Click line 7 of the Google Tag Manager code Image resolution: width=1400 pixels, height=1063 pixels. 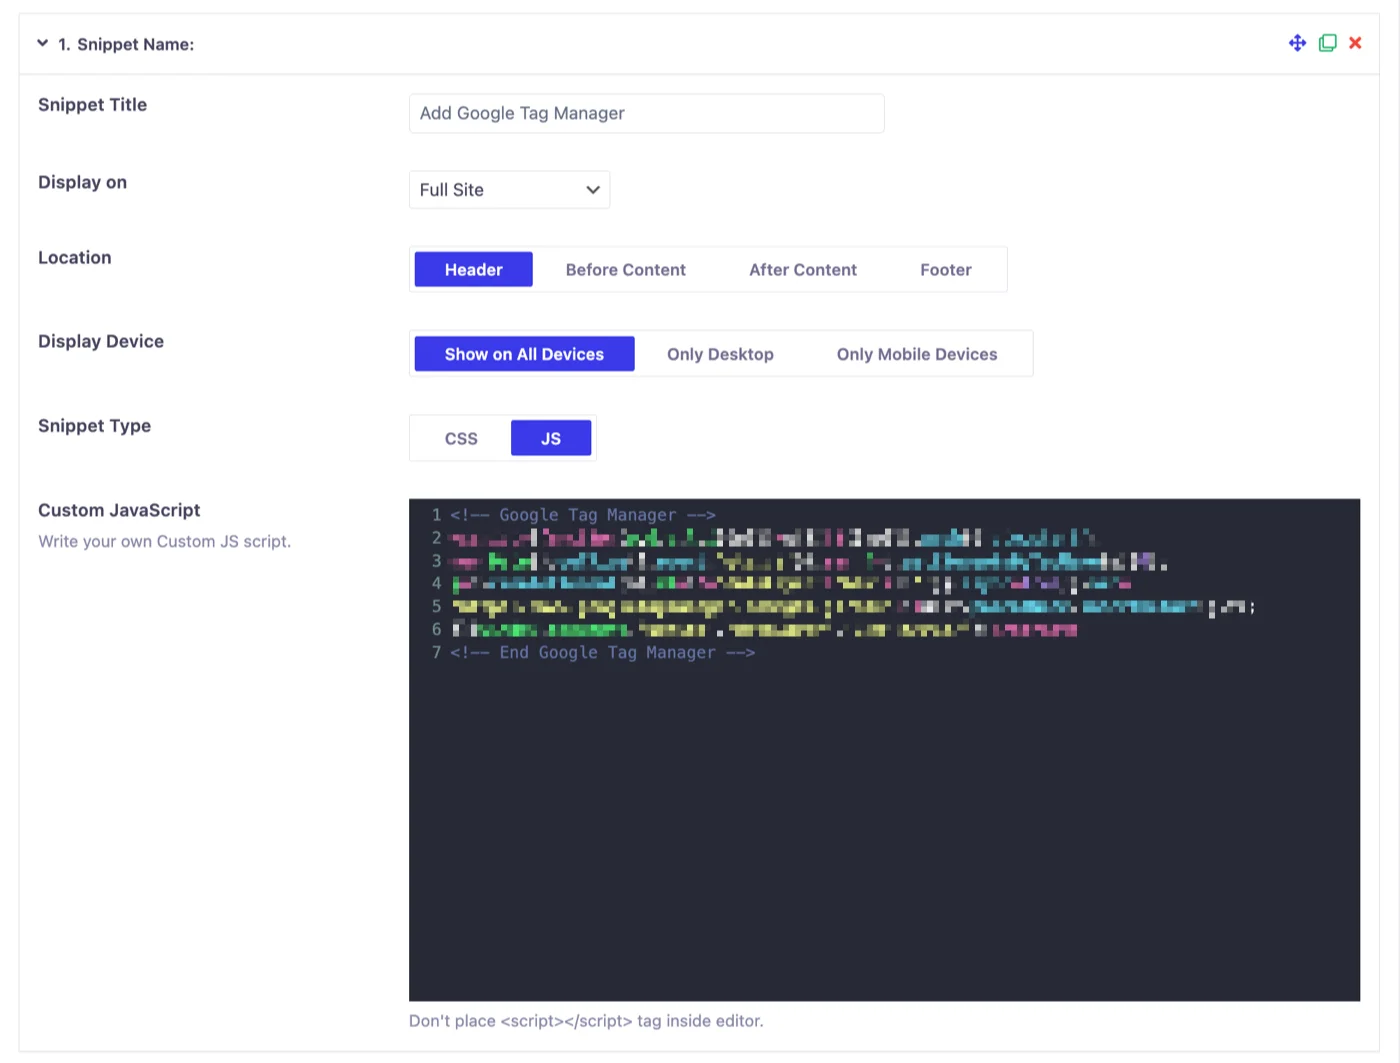click(x=600, y=652)
